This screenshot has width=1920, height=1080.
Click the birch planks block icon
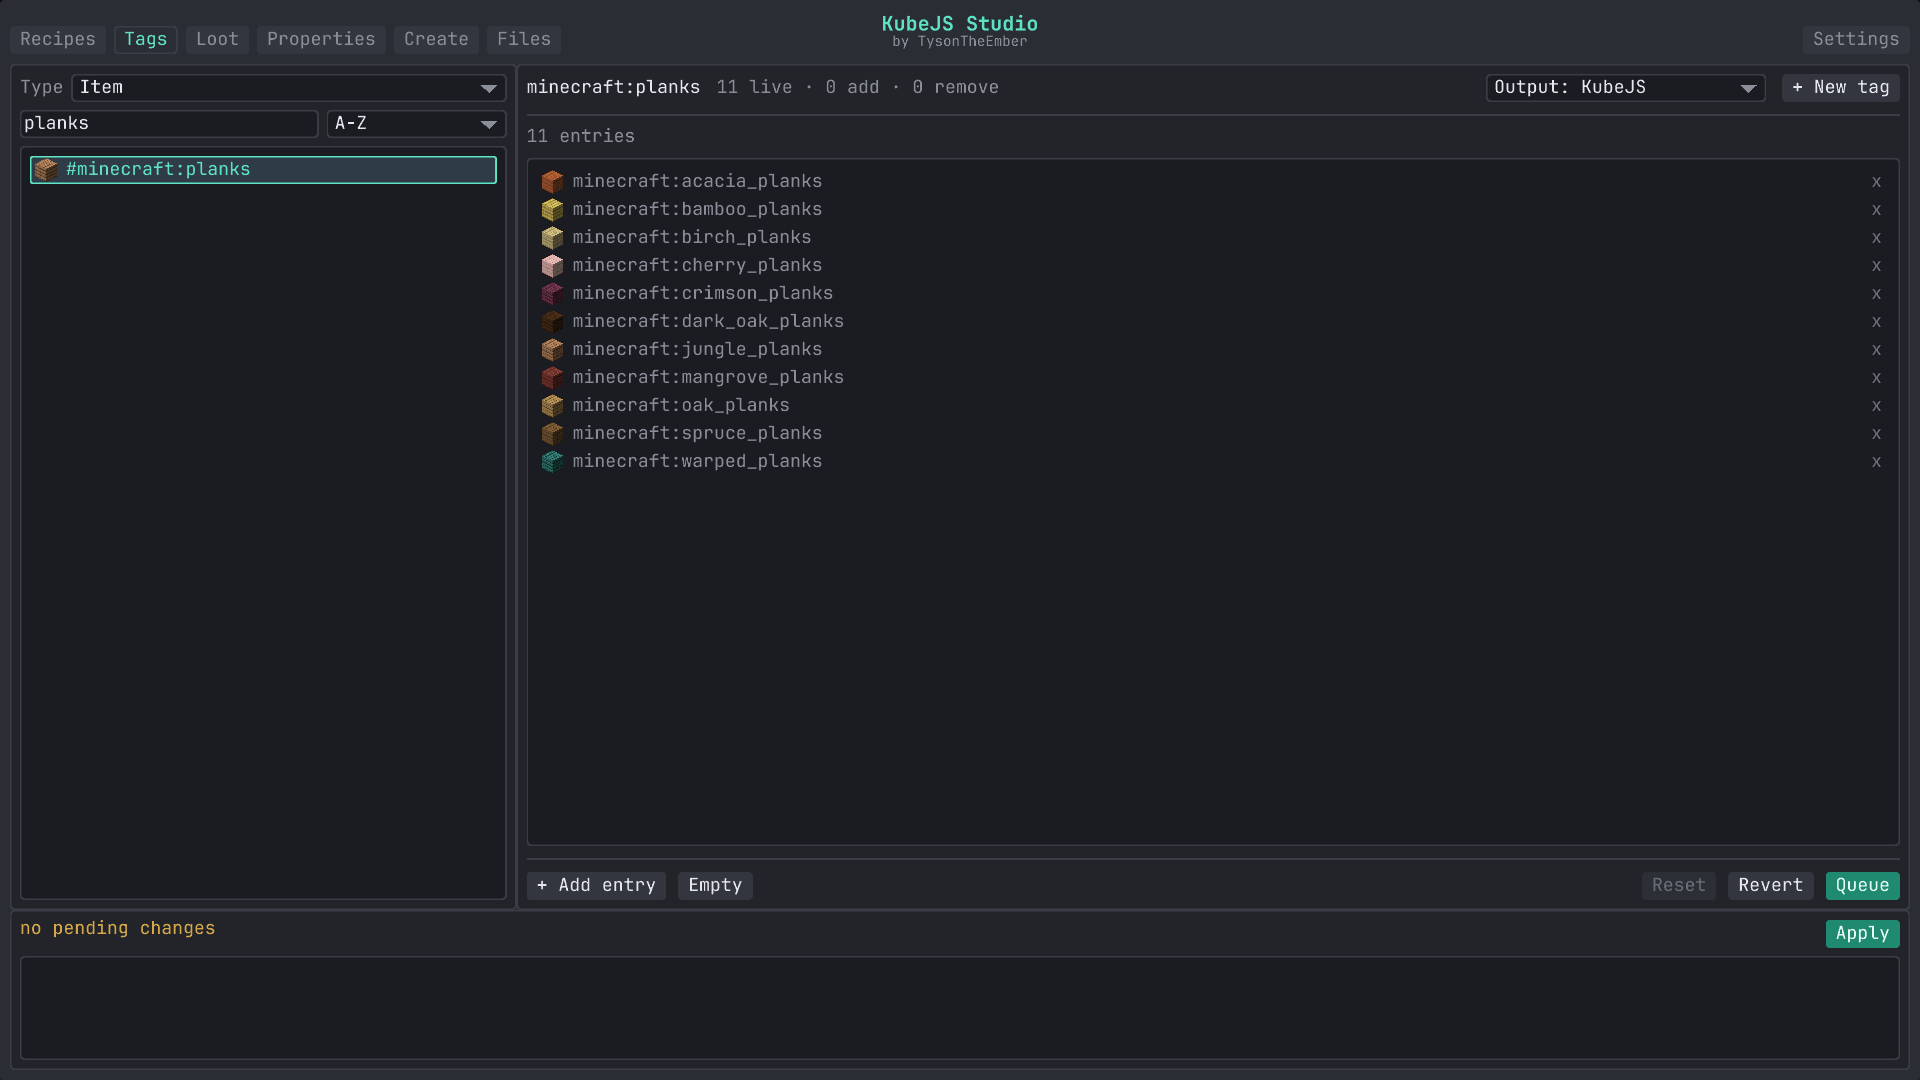(x=552, y=237)
